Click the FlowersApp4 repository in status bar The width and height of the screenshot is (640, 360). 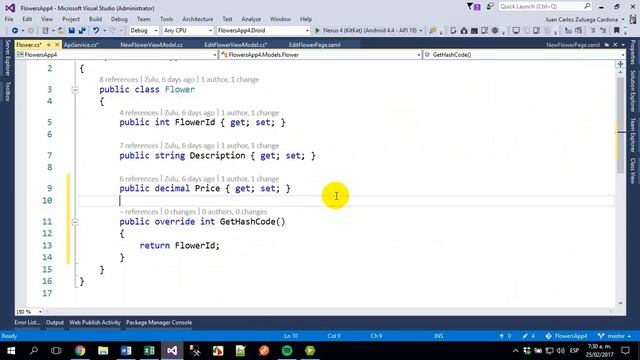[566, 336]
